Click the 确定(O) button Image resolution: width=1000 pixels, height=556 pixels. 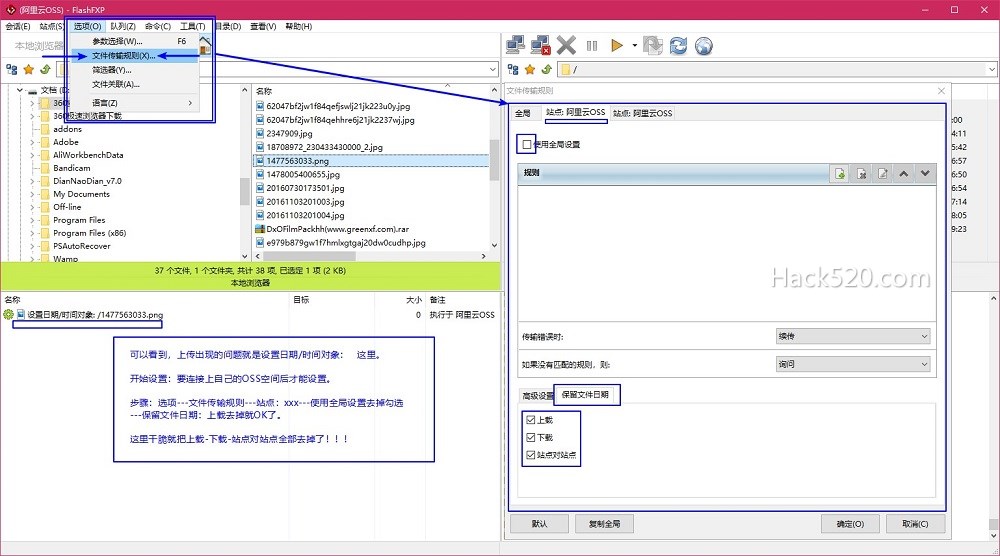tap(850, 523)
